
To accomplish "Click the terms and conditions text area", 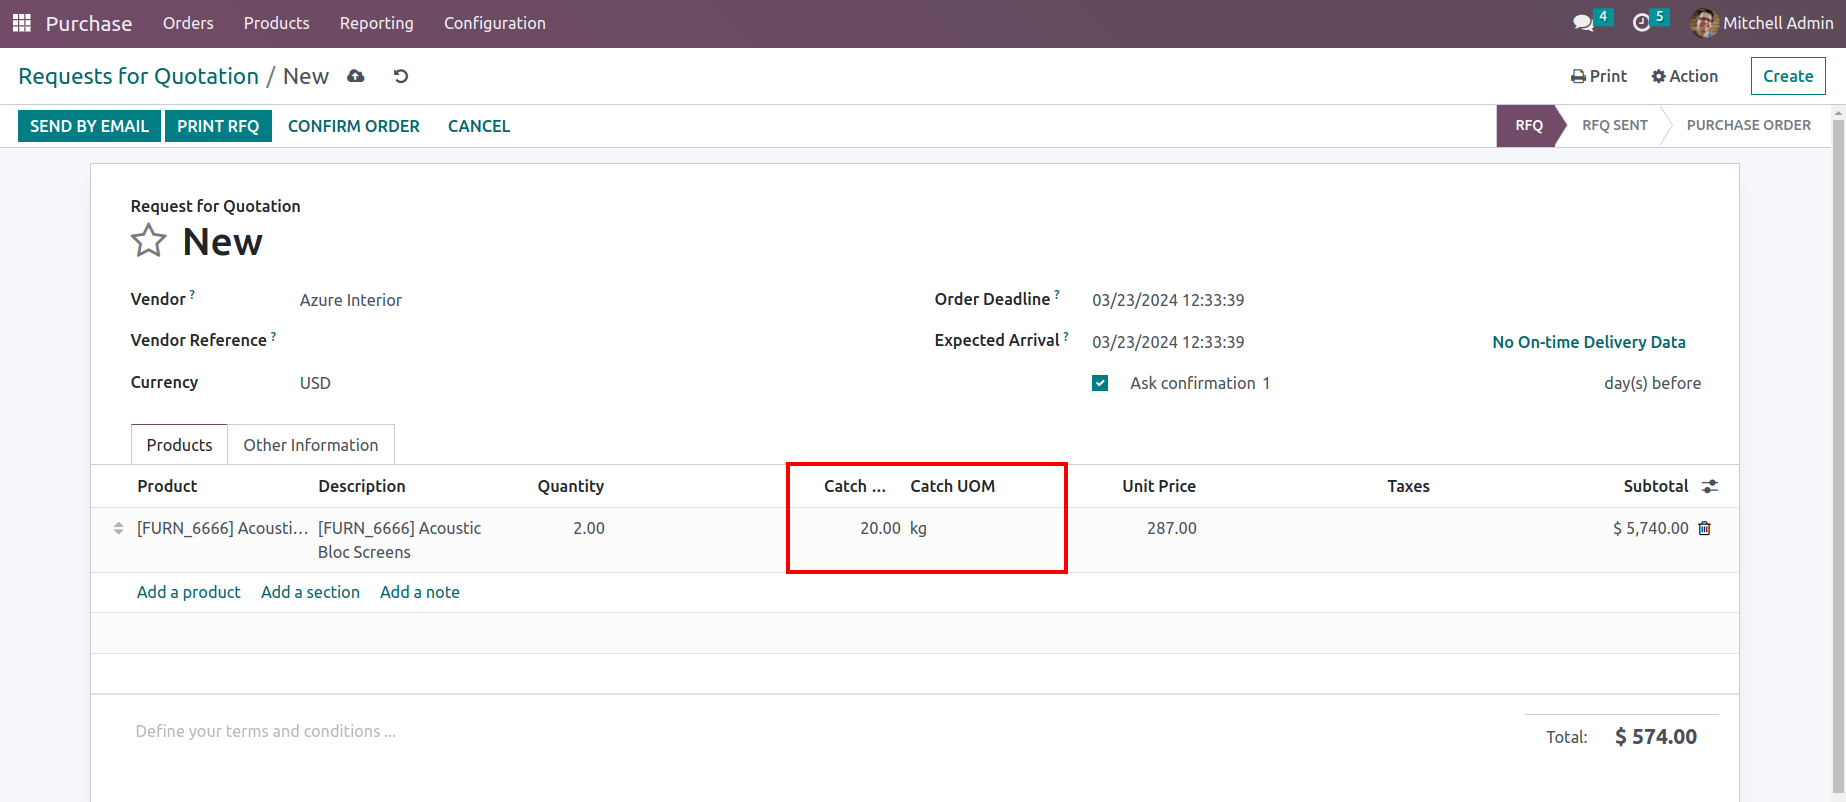I will coord(266,731).
